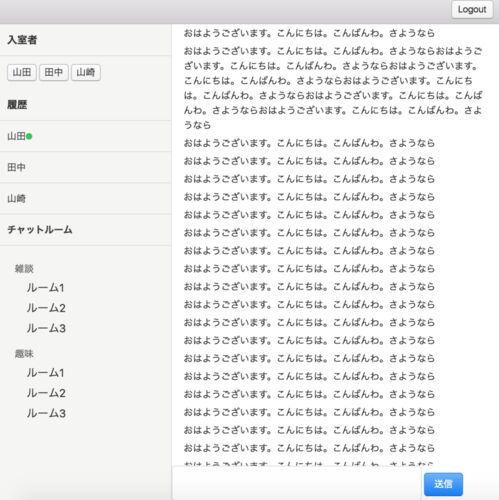The width and height of the screenshot is (499, 500).
Task: Open ルーム1 under 雑談
Action: pyautogui.click(x=46, y=288)
